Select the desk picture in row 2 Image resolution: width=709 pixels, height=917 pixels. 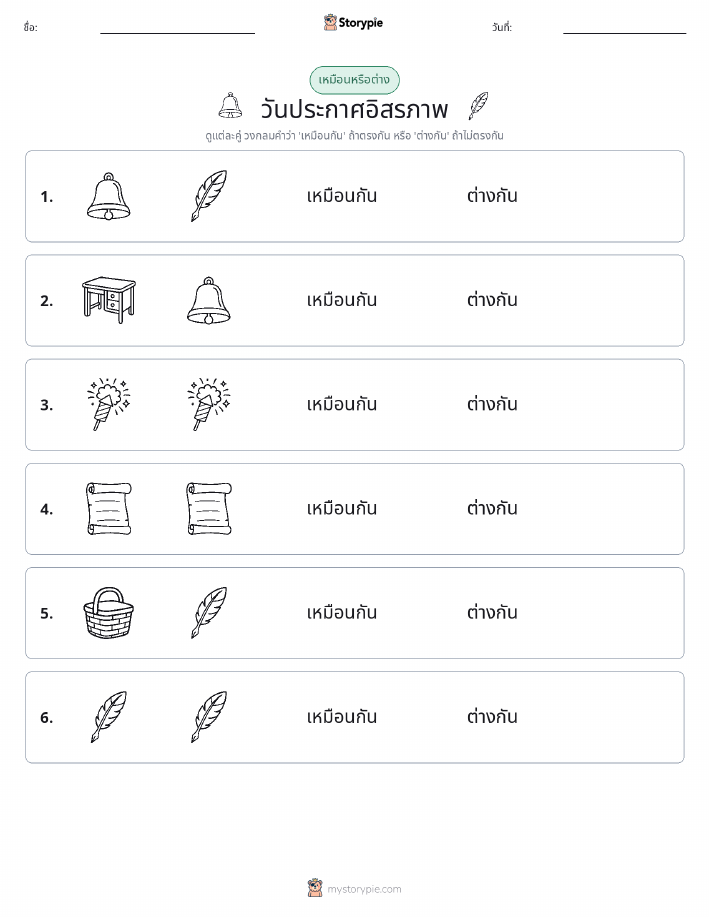pos(109,300)
